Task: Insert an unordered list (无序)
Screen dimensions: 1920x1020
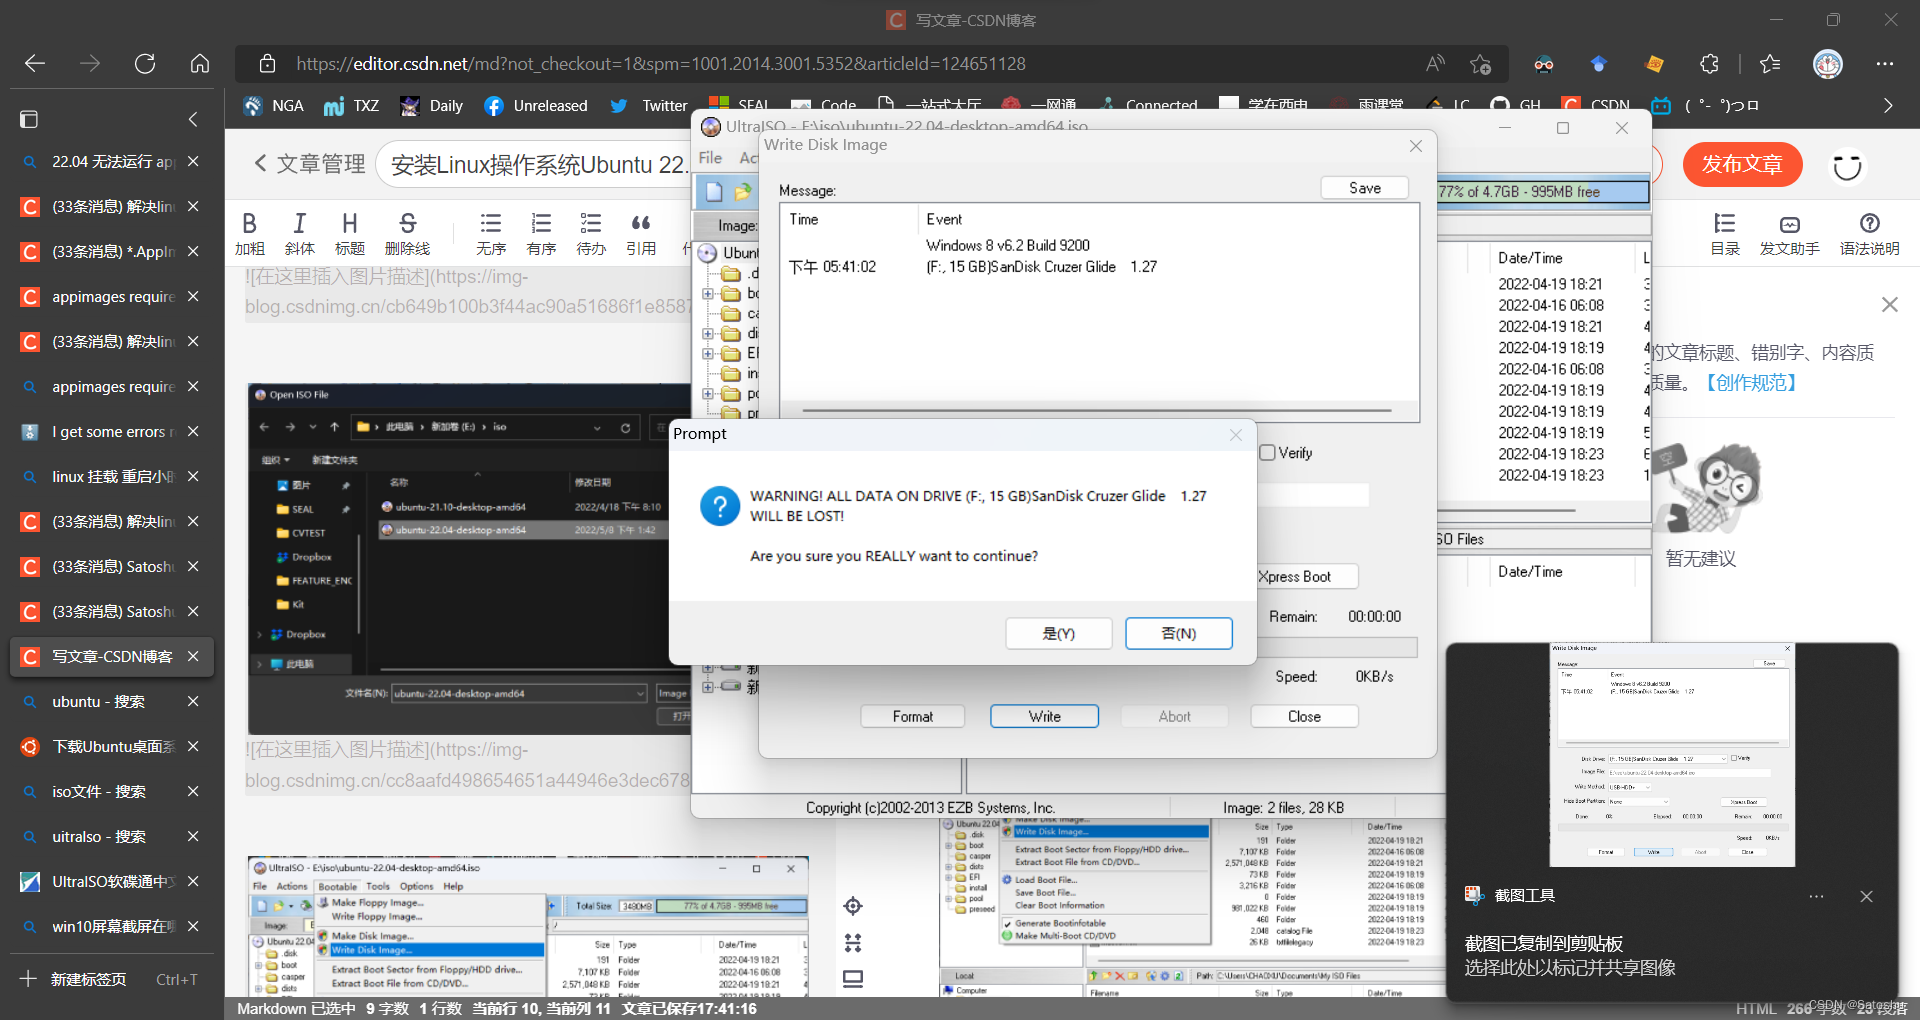Action: [x=490, y=233]
